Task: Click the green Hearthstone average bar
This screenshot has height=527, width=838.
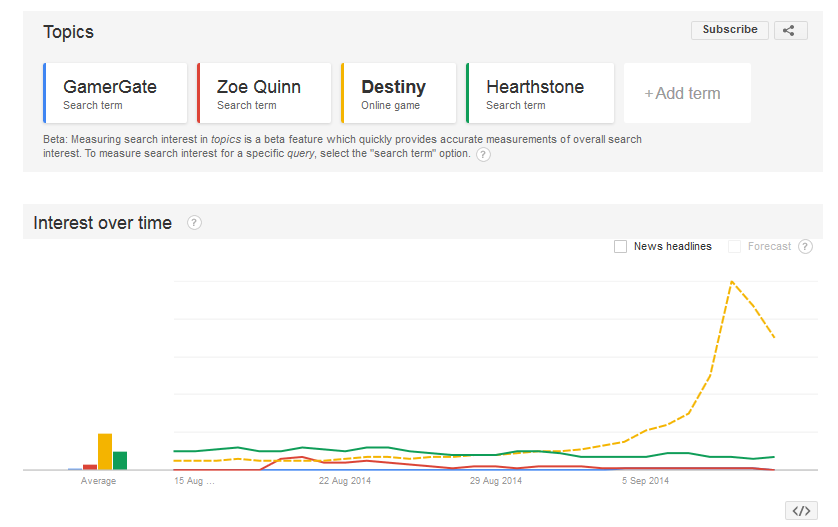Action: pos(120,460)
